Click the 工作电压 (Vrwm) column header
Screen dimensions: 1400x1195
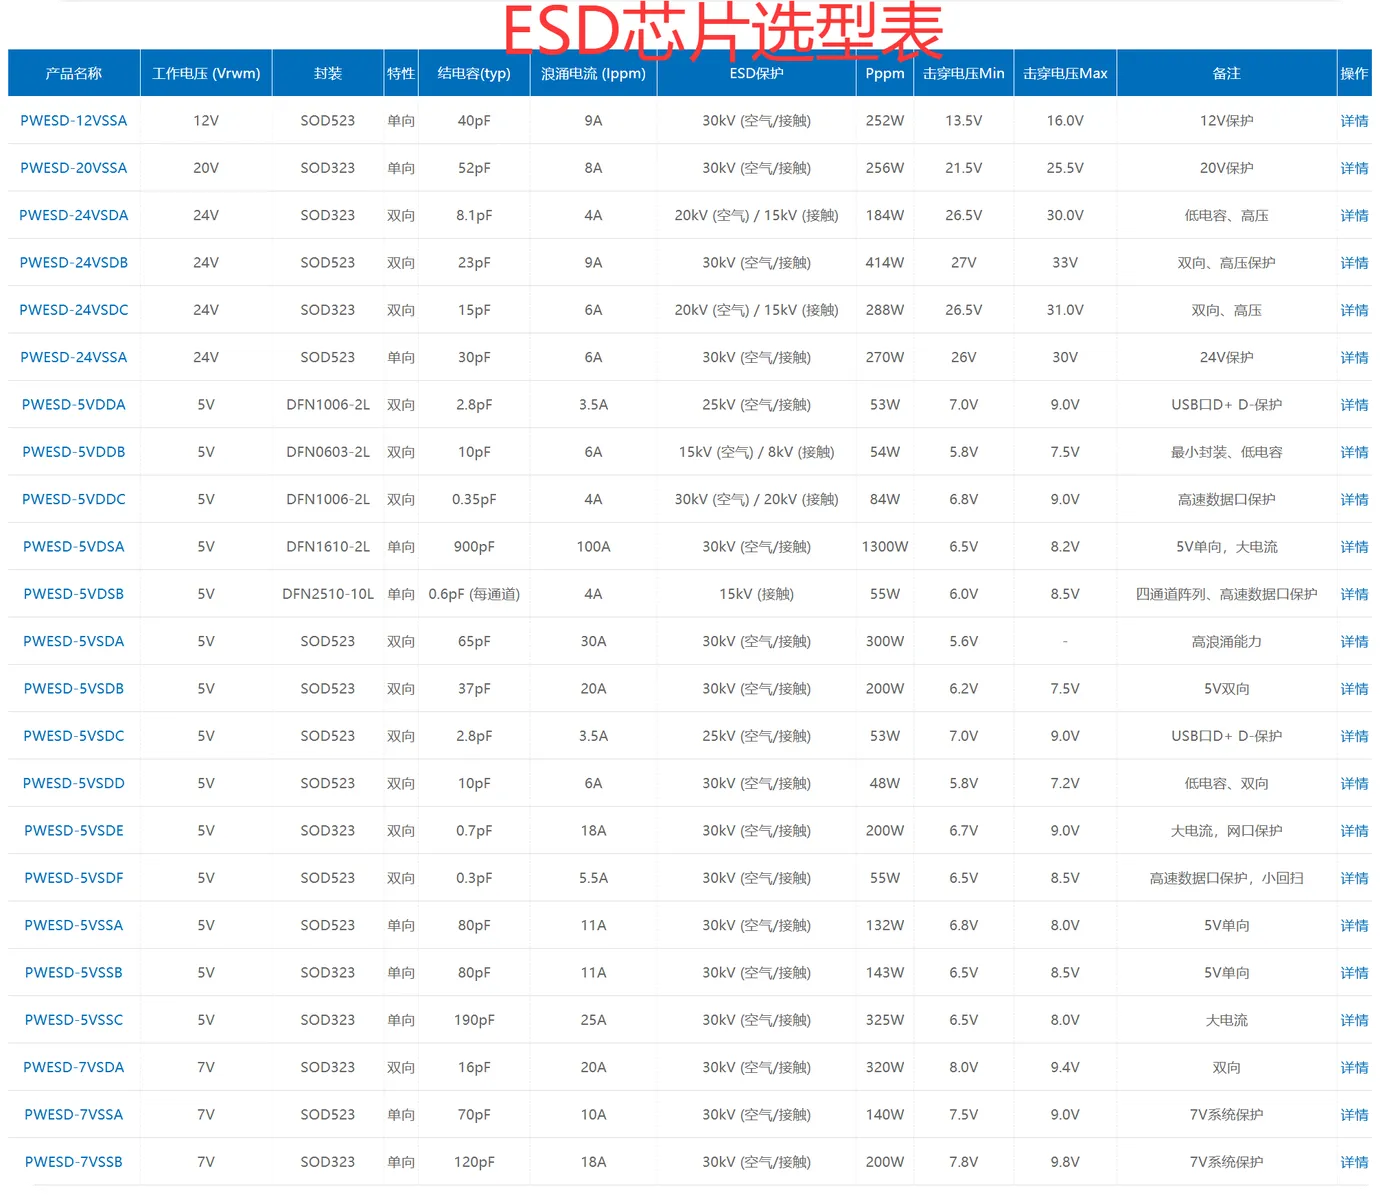(206, 73)
